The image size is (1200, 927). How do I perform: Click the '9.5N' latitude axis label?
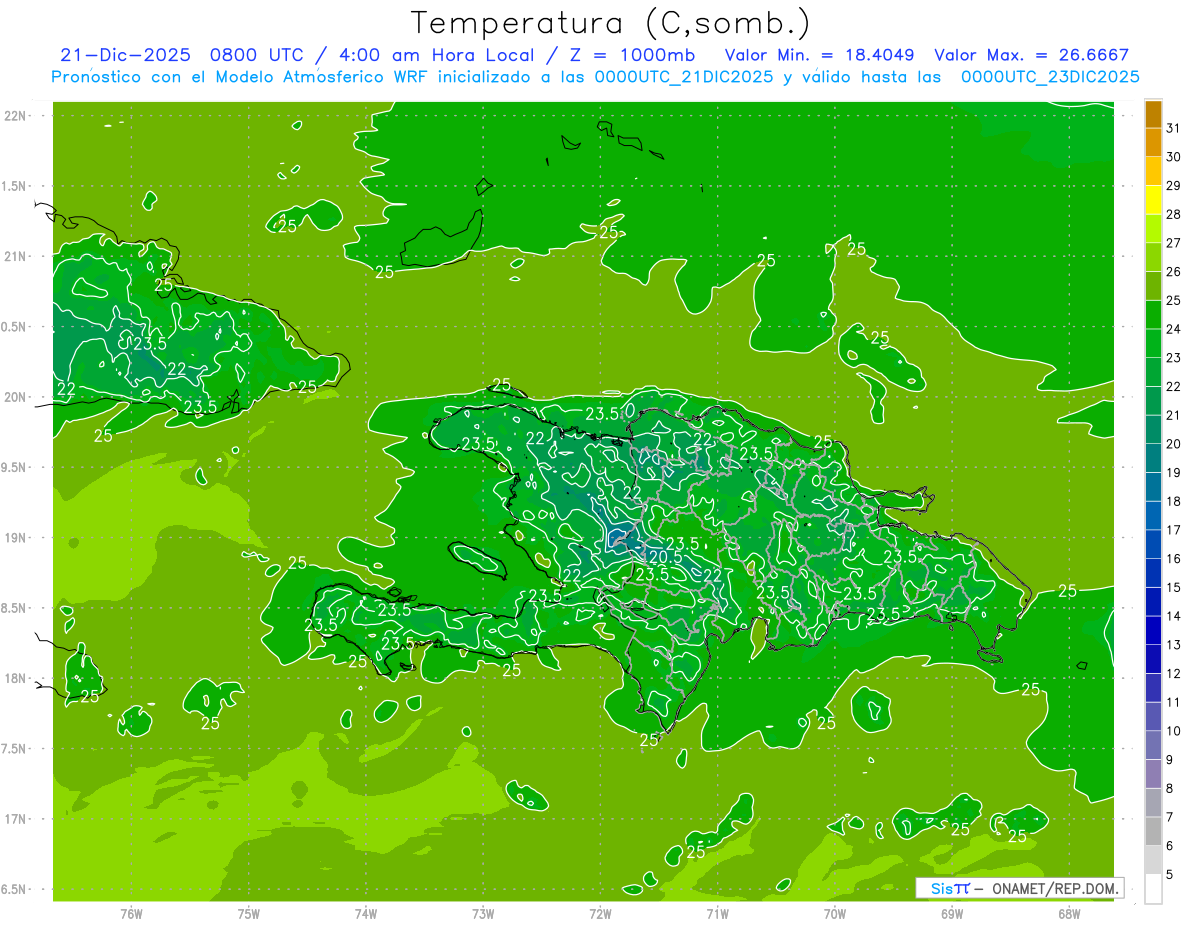[15, 467]
